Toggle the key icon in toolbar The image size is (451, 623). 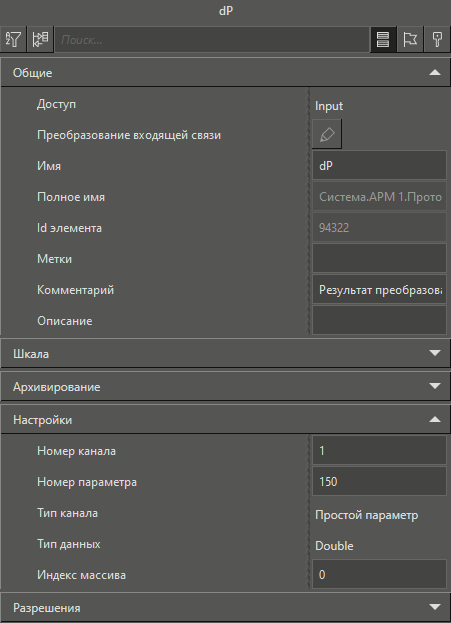click(x=437, y=39)
